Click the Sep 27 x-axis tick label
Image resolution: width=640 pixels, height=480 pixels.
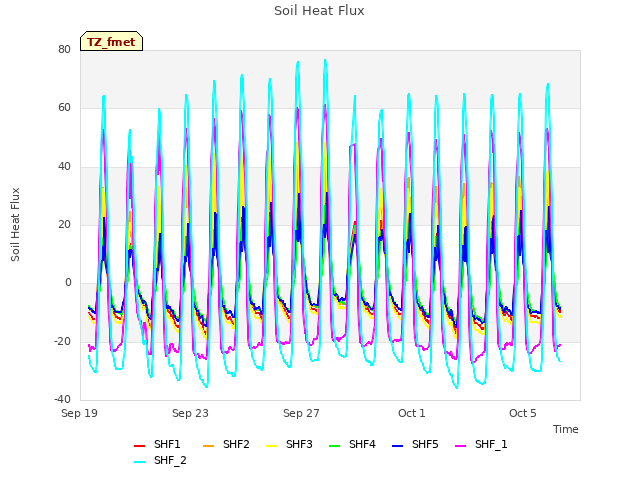[x=301, y=413]
